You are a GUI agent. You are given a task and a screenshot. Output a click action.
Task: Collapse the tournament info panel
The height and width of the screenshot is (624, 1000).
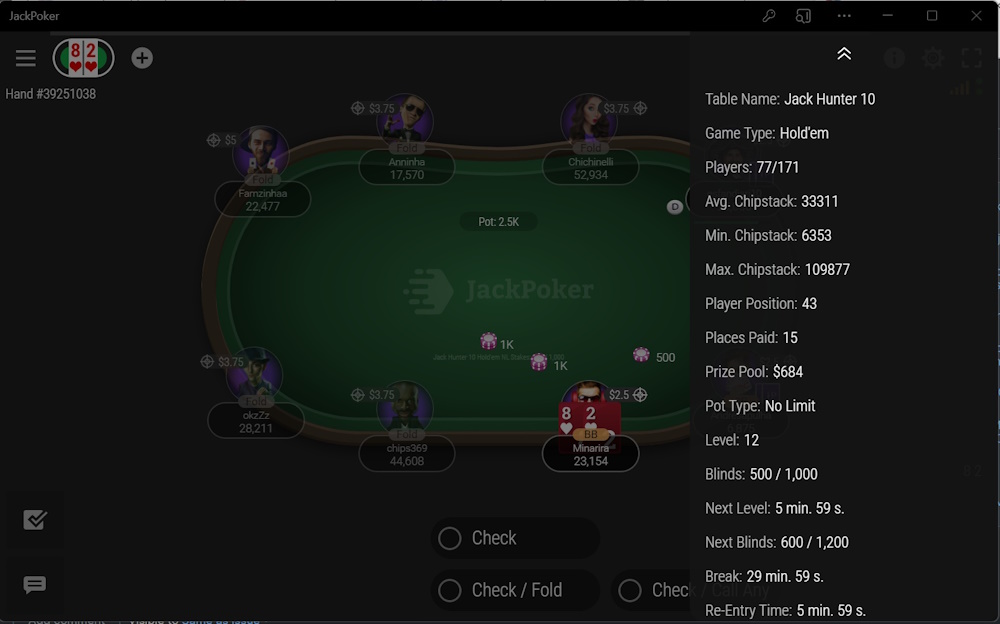point(844,54)
